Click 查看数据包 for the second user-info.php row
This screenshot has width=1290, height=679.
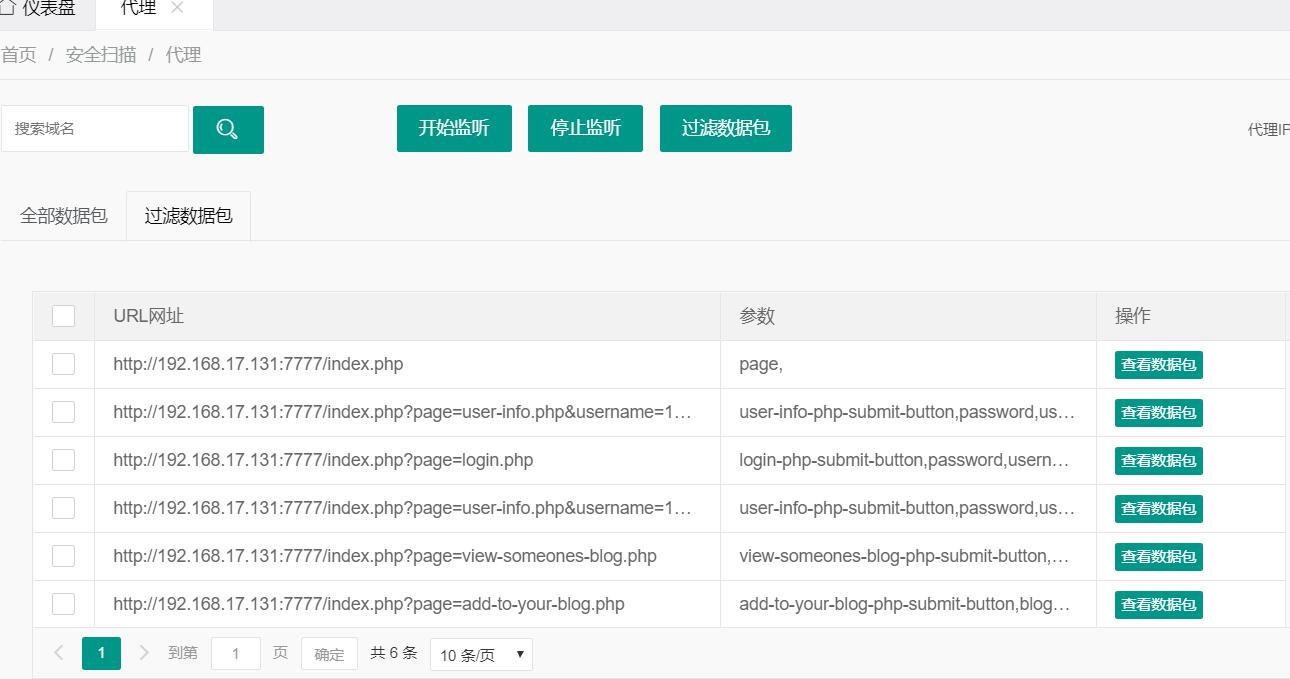tap(1158, 509)
